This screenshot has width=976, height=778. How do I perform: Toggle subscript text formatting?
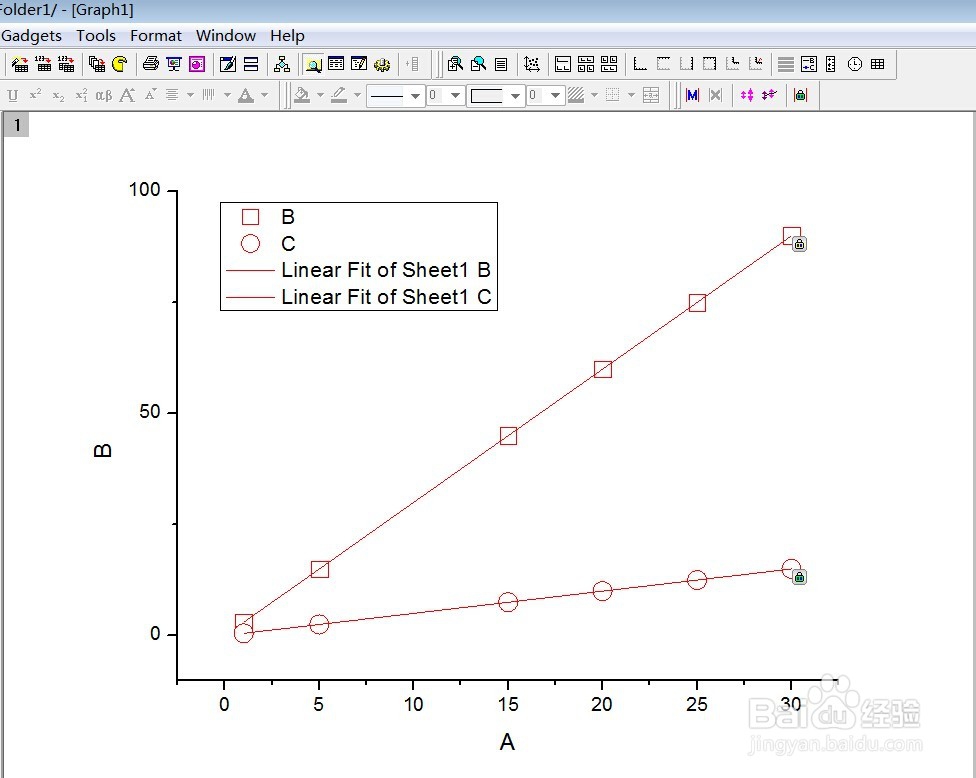tap(58, 95)
